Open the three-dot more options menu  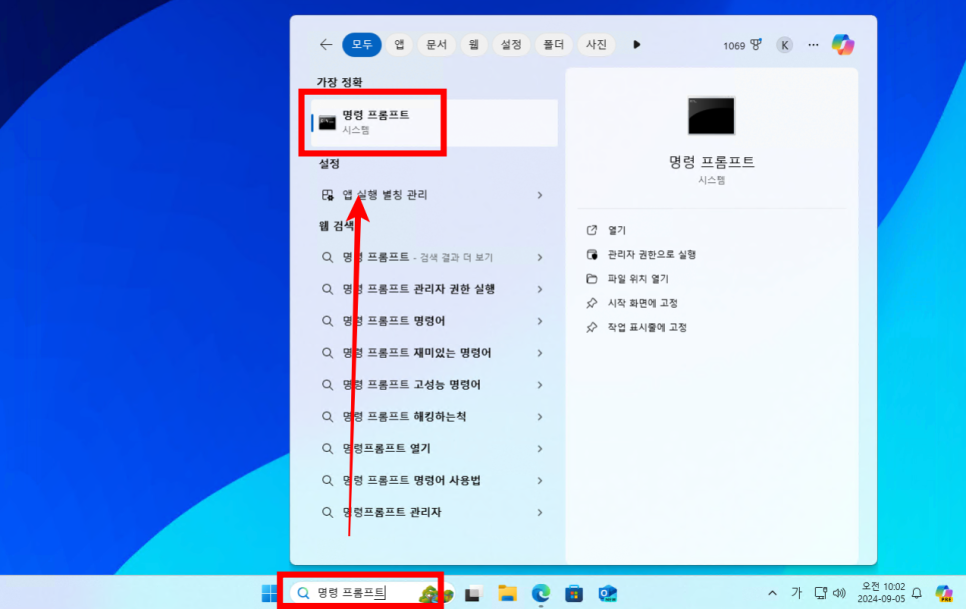pyautogui.click(x=813, y=45)
